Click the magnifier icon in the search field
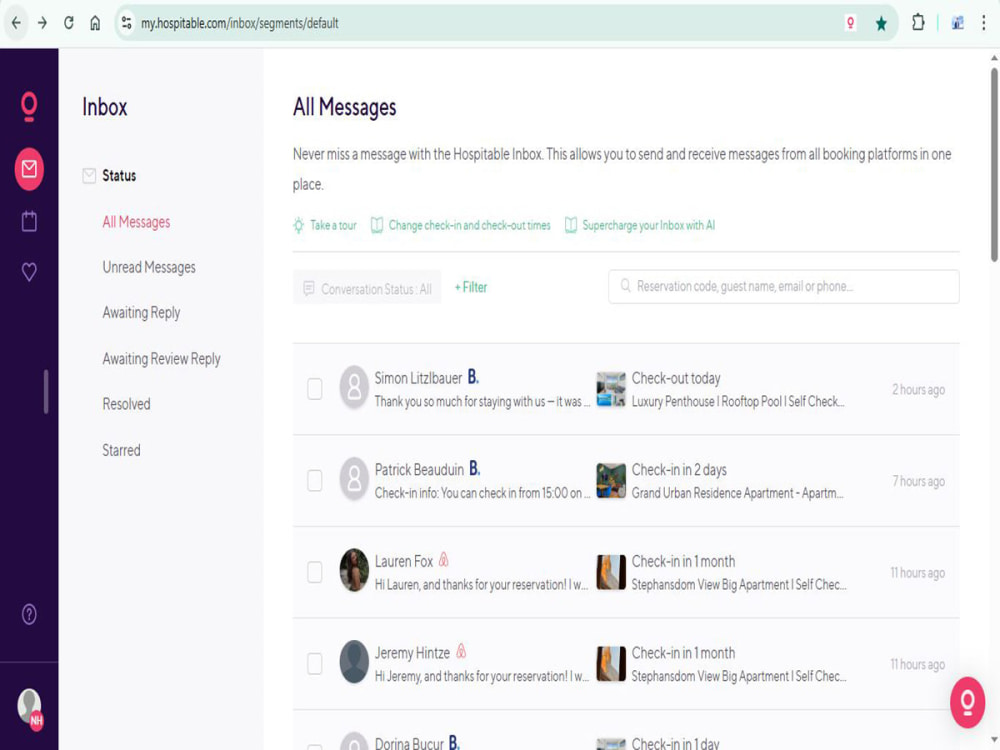 click(x=626, y=286)
